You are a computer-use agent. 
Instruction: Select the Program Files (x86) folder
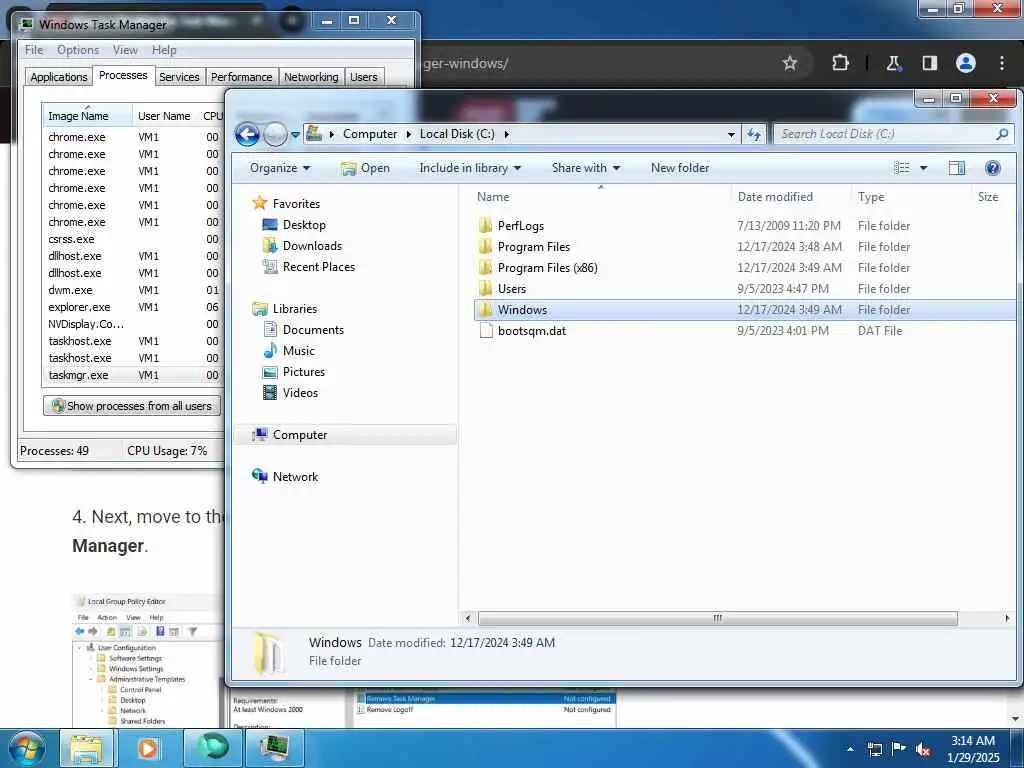click(547, 268)
